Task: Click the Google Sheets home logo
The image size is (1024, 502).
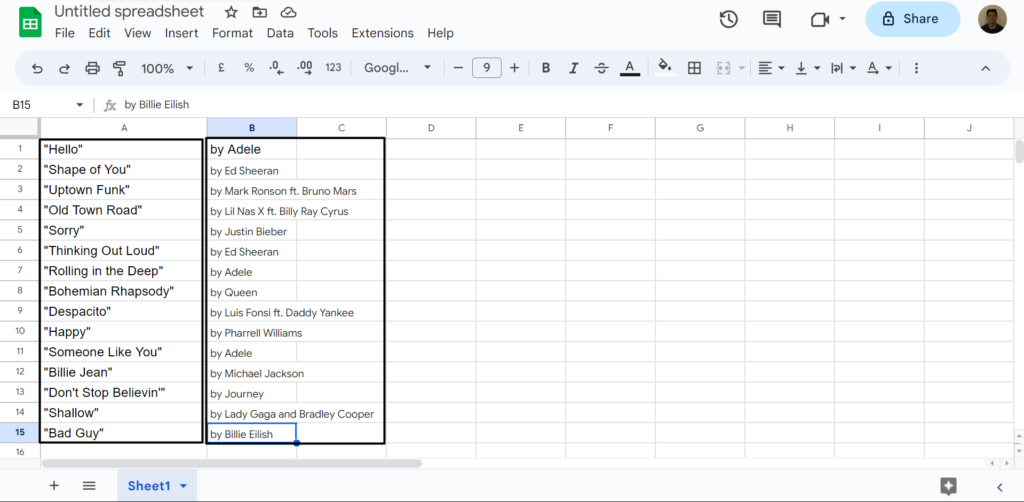Action: [x=30, y=22]
